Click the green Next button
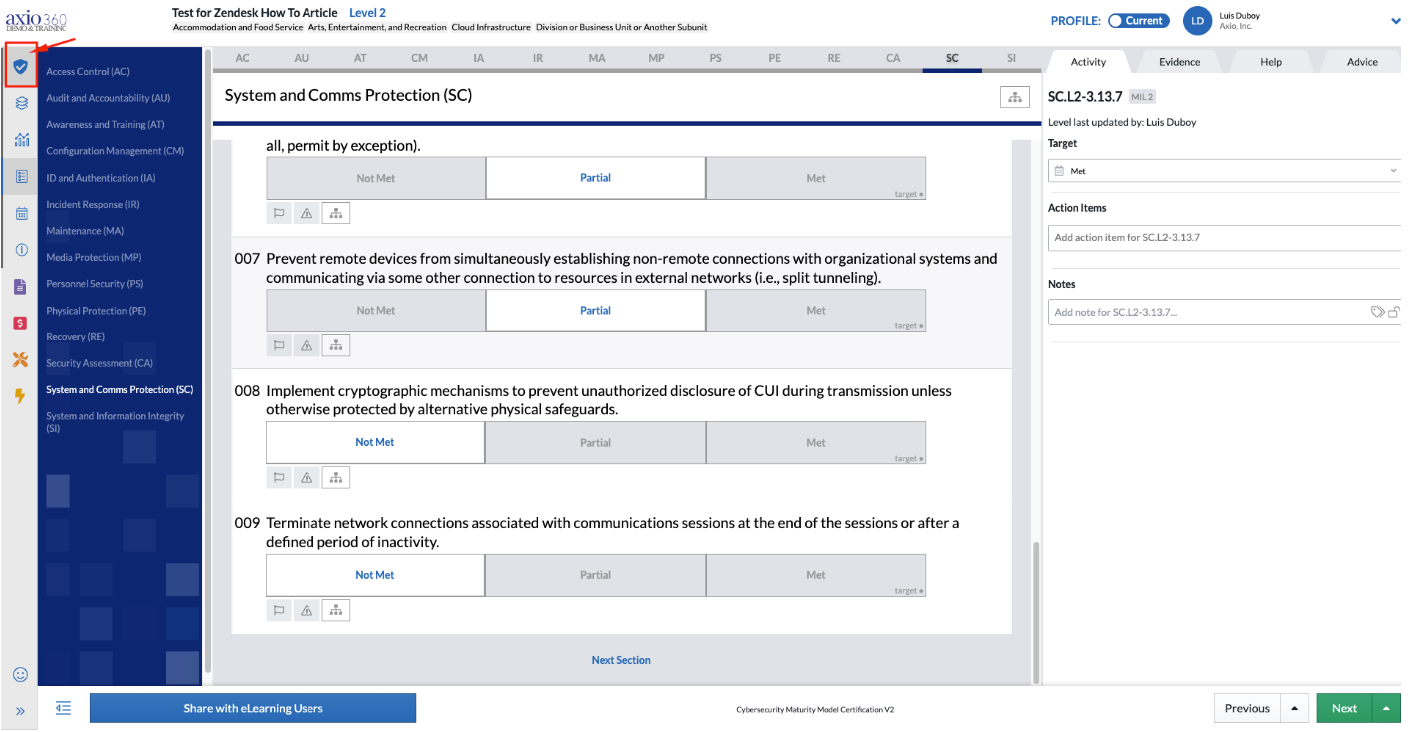Image resolution: width=1414 pixels, height=732 pixels. pyautogui.click(x=1344, y=708)
